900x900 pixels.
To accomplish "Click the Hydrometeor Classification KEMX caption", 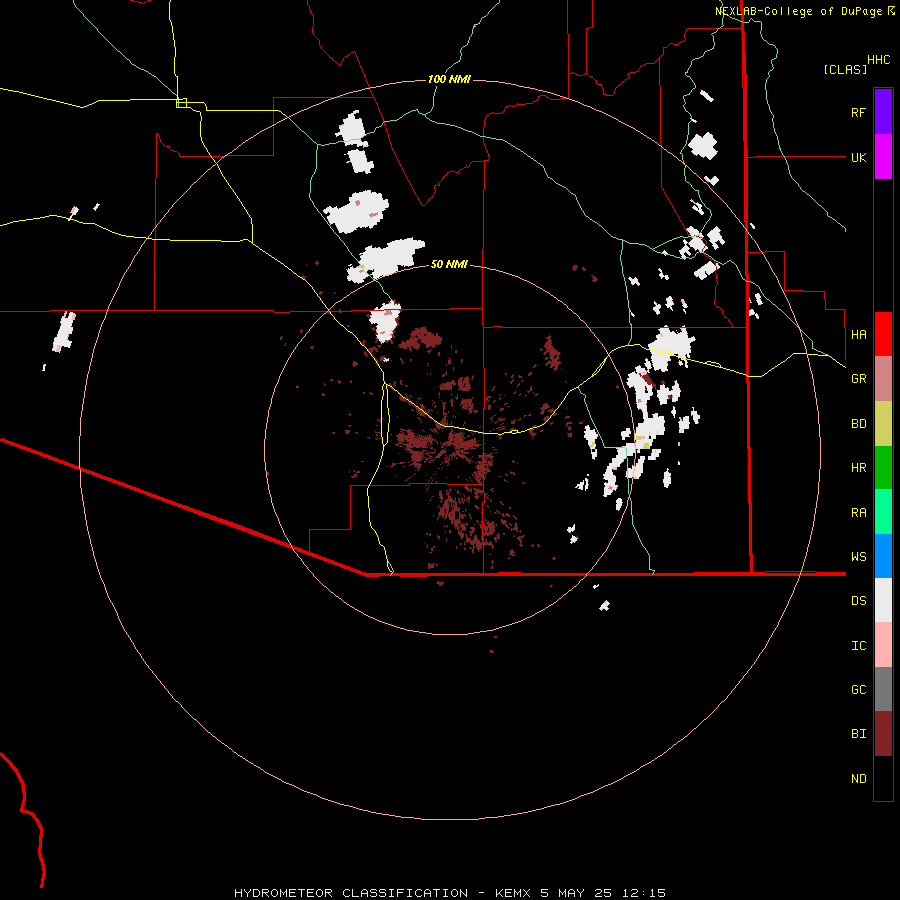I will (x=450, y=893).
